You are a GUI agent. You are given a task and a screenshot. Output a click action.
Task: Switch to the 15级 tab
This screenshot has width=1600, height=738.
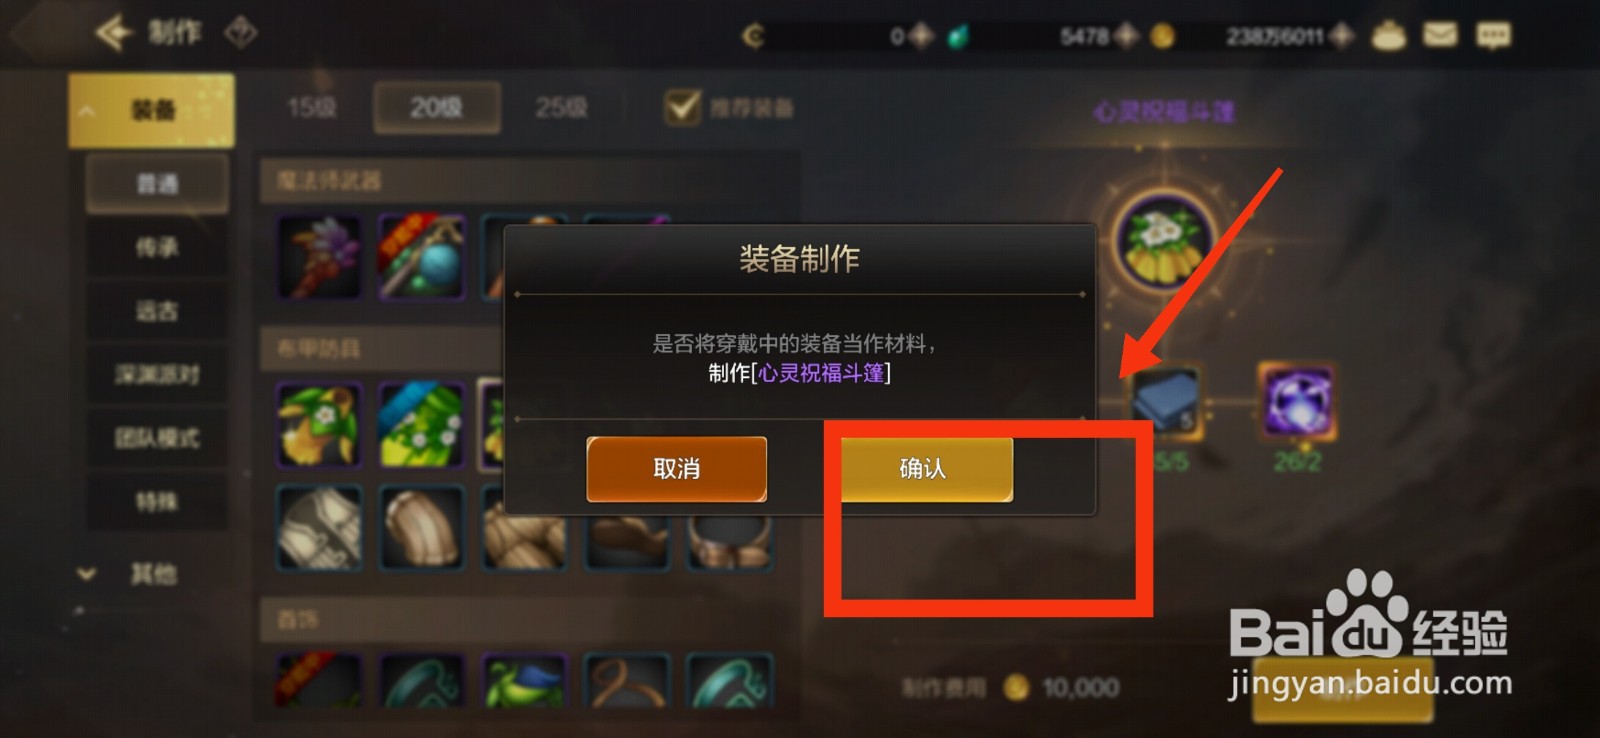click(312, 107)
